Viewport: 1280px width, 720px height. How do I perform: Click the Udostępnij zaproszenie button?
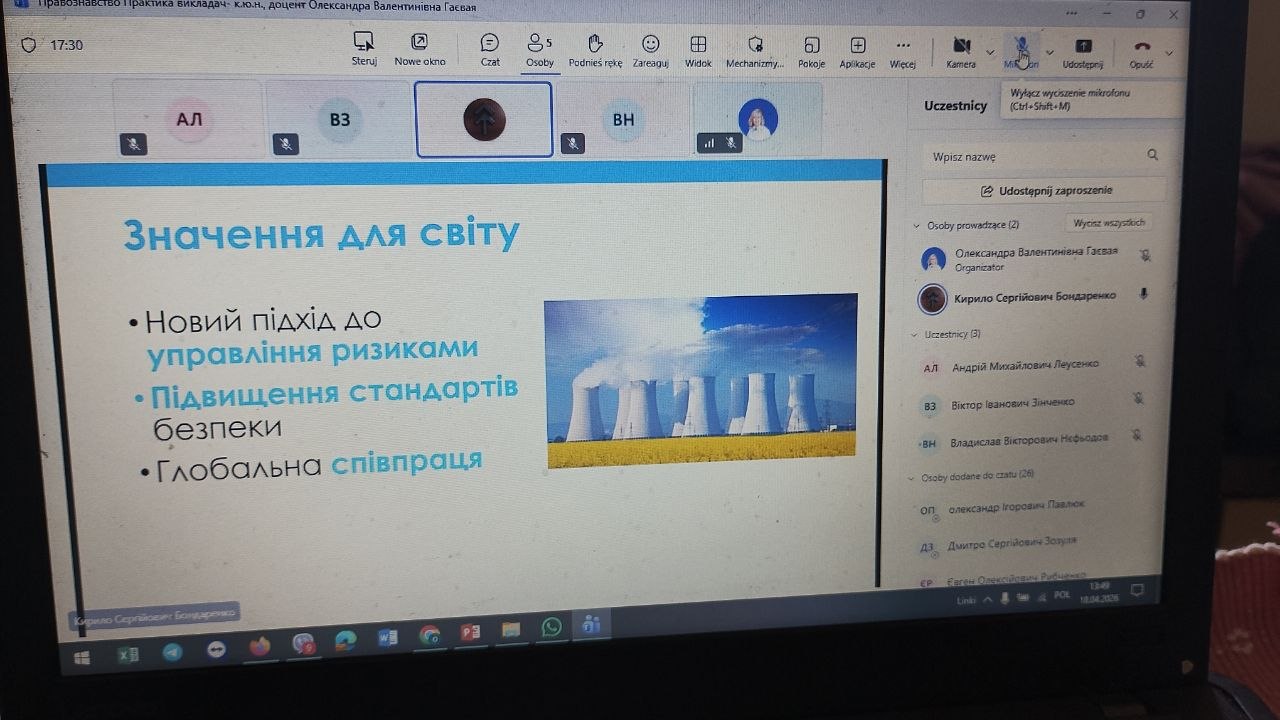(x=1044, y=190)
